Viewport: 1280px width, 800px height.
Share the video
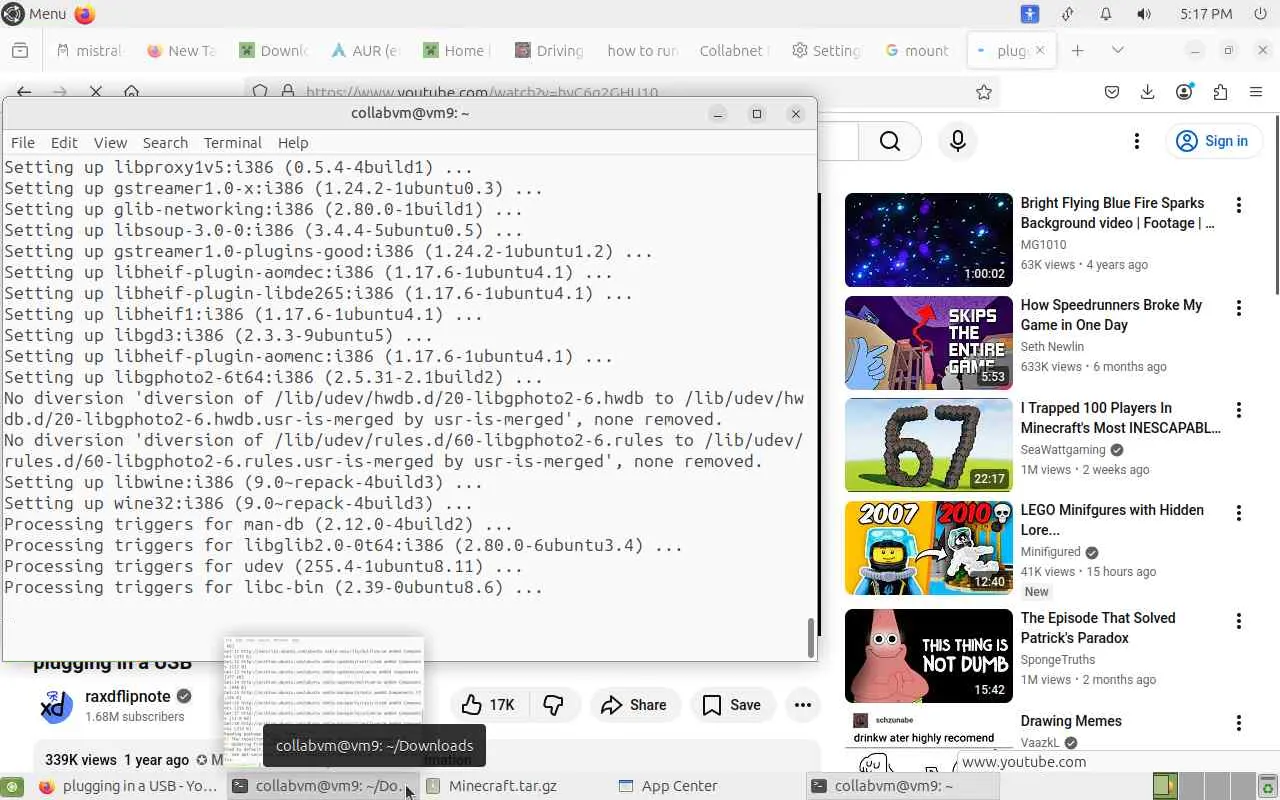coord(634,705)
